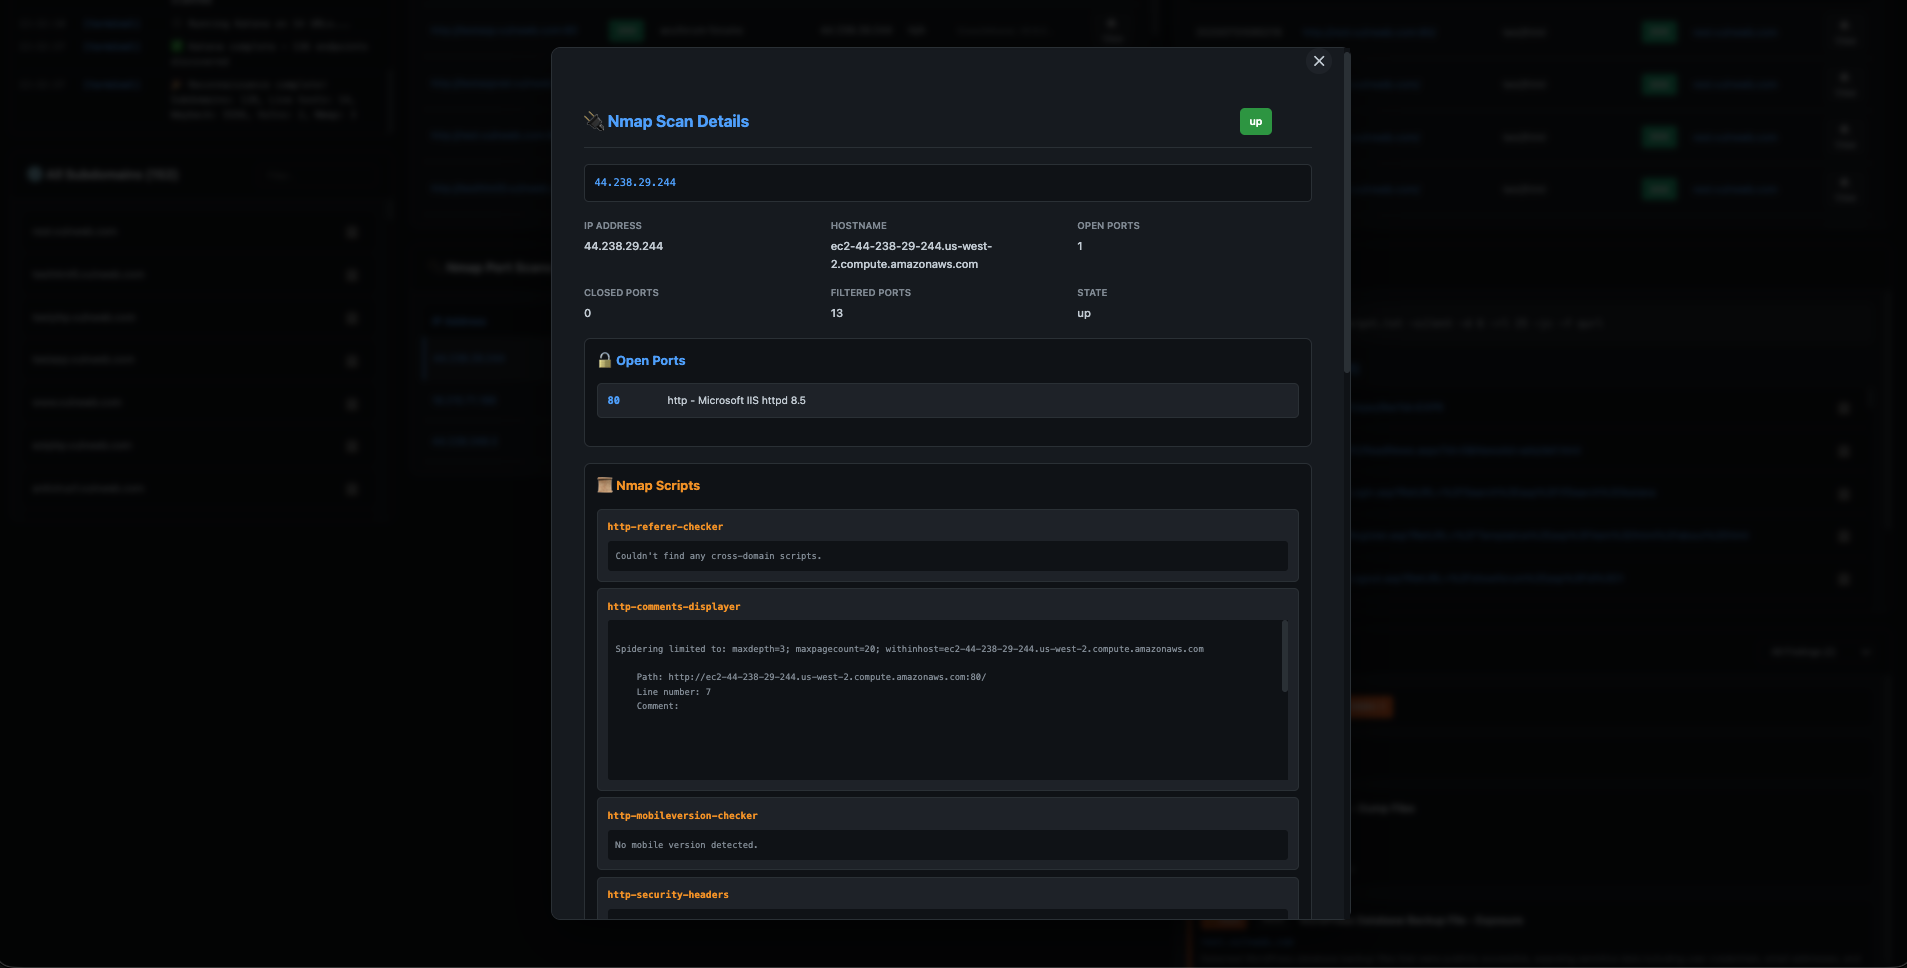Click the "Nmap Scripts" section heading
Viewport: 1907px width, 968px height.
click(x=658, y=486)
